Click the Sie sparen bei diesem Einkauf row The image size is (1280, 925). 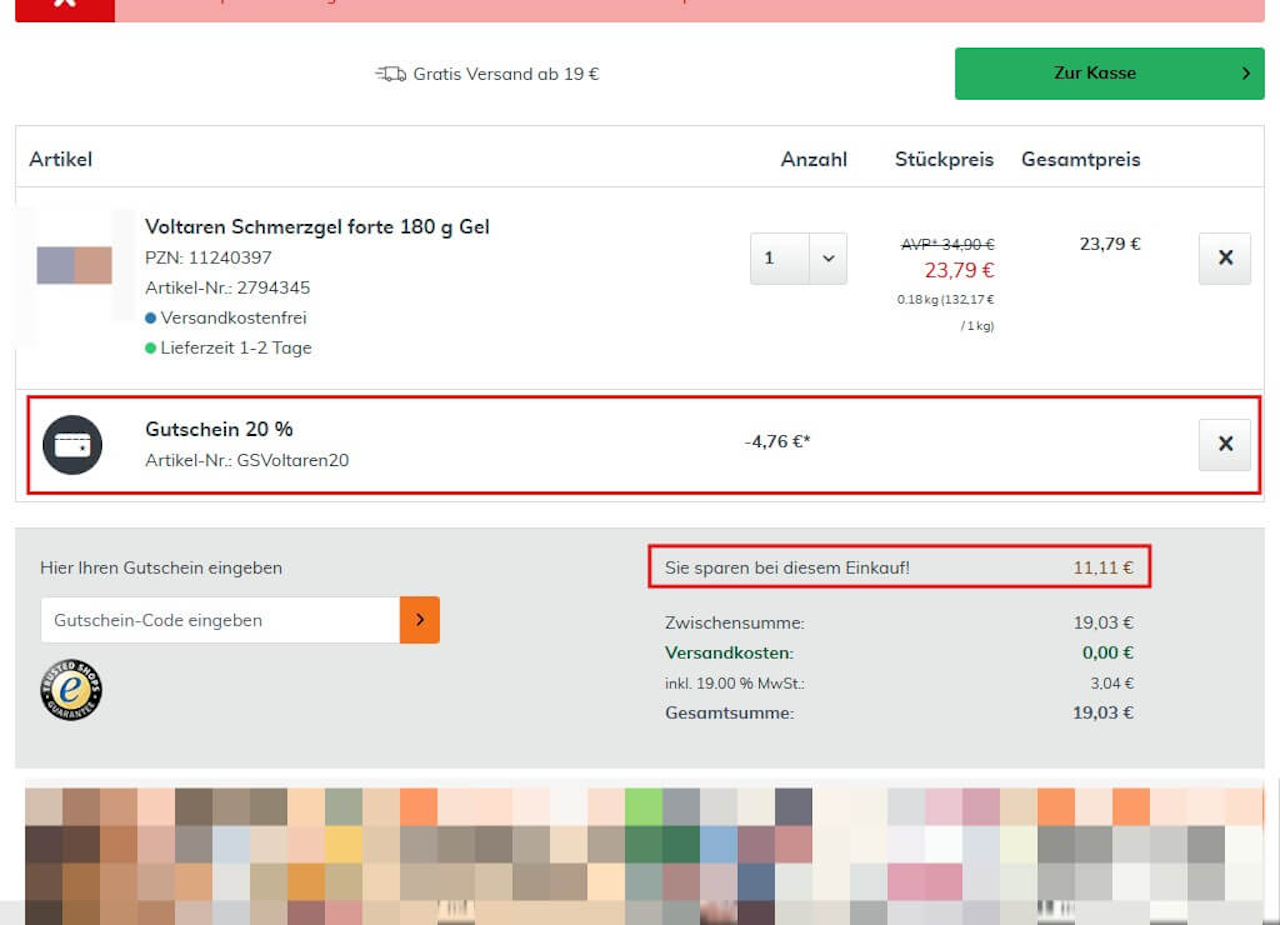pyautogui.click(x=899, y=567)
